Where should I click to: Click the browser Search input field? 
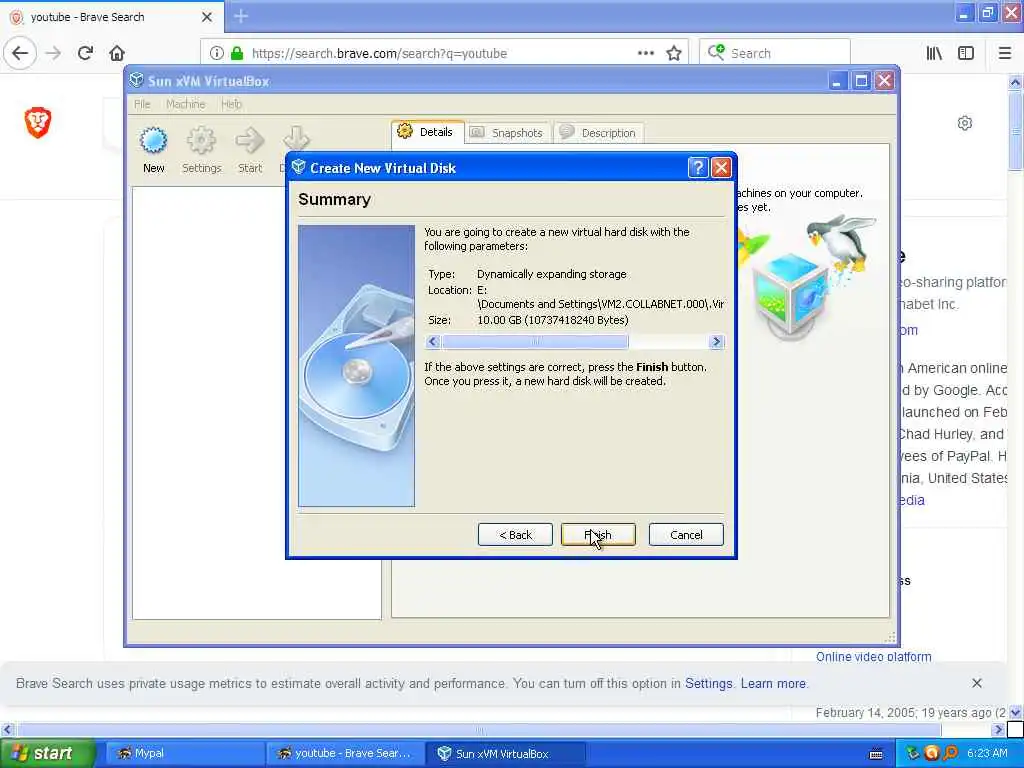(775, 53)
